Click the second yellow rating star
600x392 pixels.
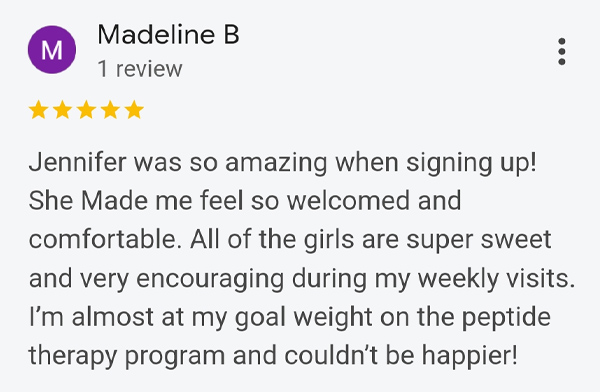62,110
